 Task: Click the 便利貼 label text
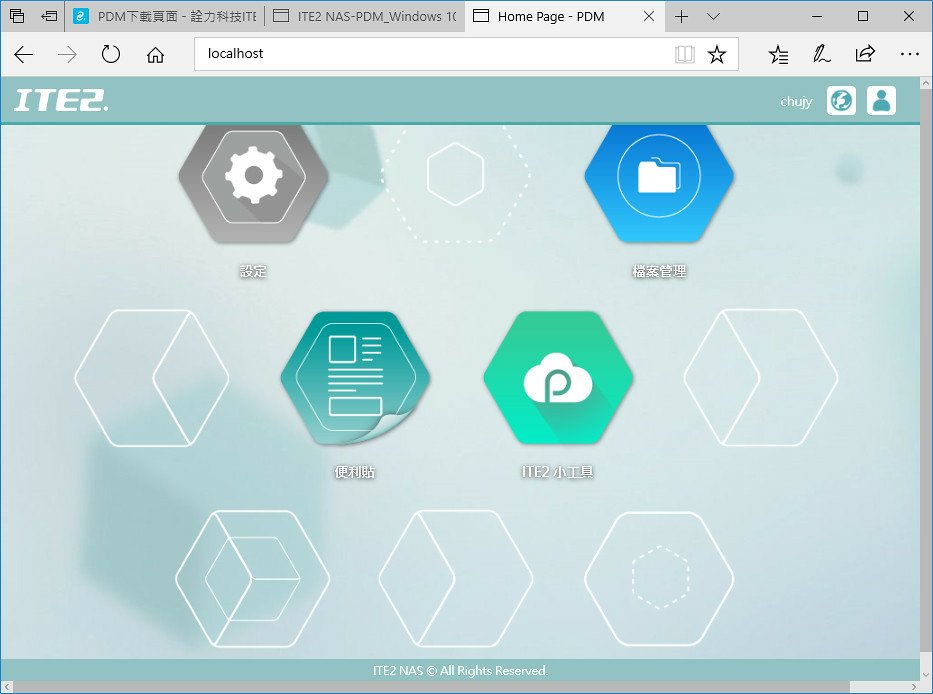(355, 472)
